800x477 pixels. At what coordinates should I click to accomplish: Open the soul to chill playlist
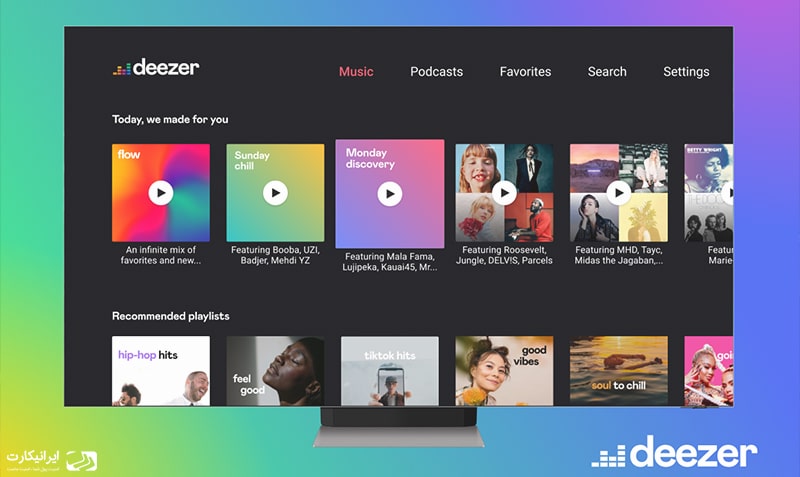[618, 371]
